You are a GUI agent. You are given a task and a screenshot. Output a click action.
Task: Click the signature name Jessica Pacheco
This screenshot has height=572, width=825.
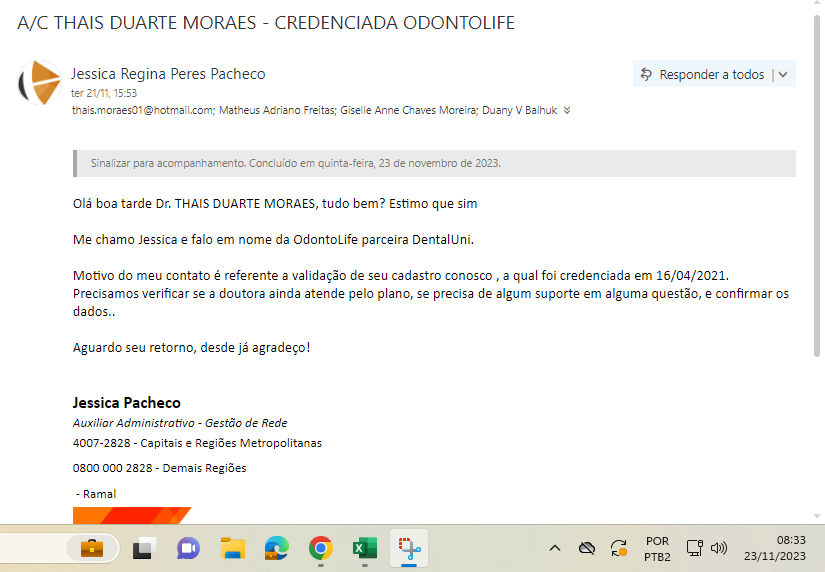pos(127,403)
